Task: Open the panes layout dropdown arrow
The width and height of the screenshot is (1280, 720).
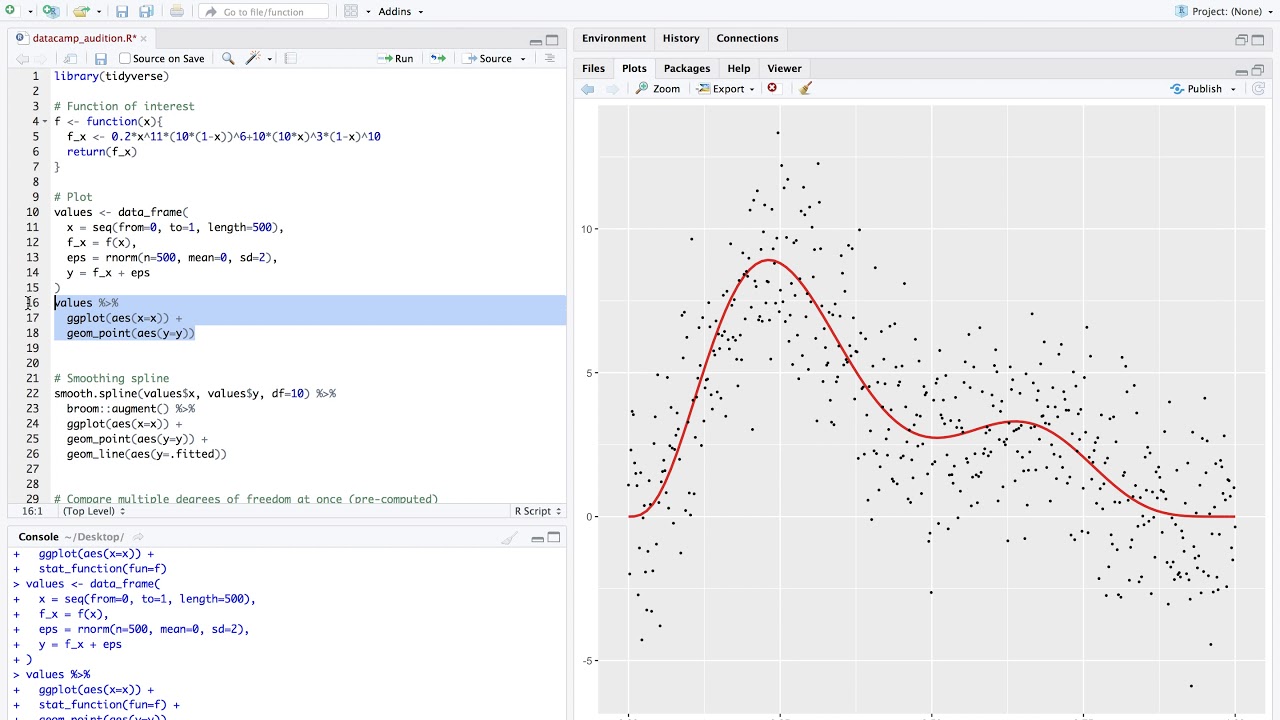Action: click(x=367, y=12)
